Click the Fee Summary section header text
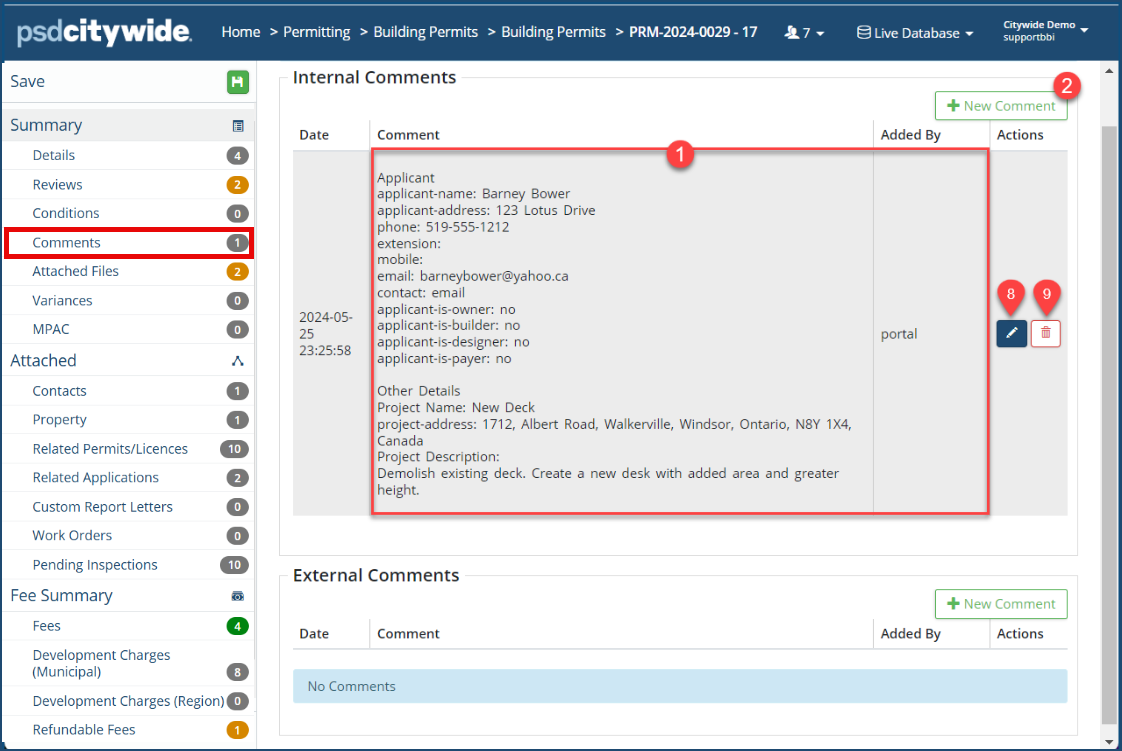This screenshot has width=1122, height=751. (x=62, y=596)
